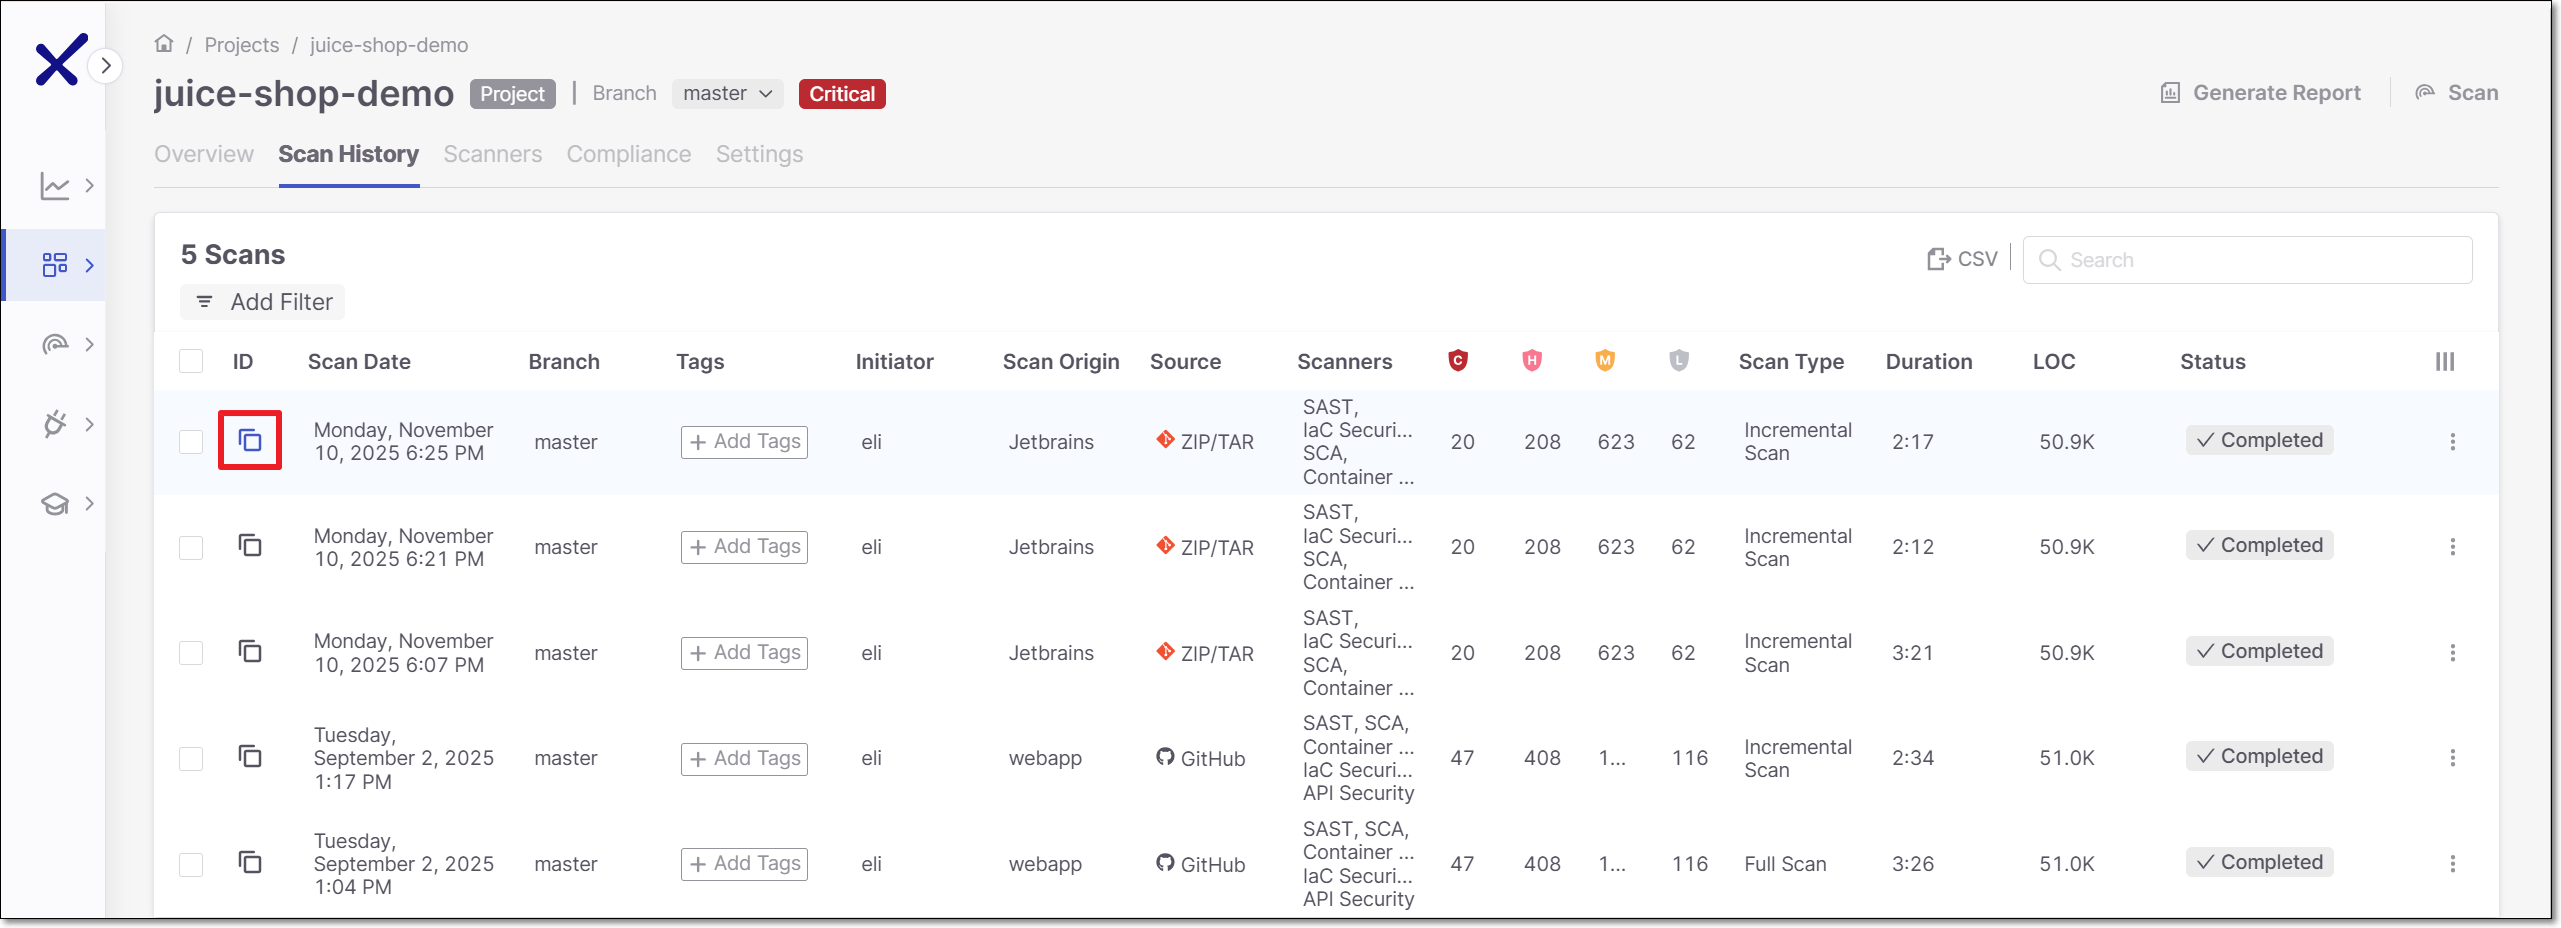The height and width of the screenshot is (928, 2561).
Task: Click the plug integrations icon in sidebar
Action: [x=55, y=424]
